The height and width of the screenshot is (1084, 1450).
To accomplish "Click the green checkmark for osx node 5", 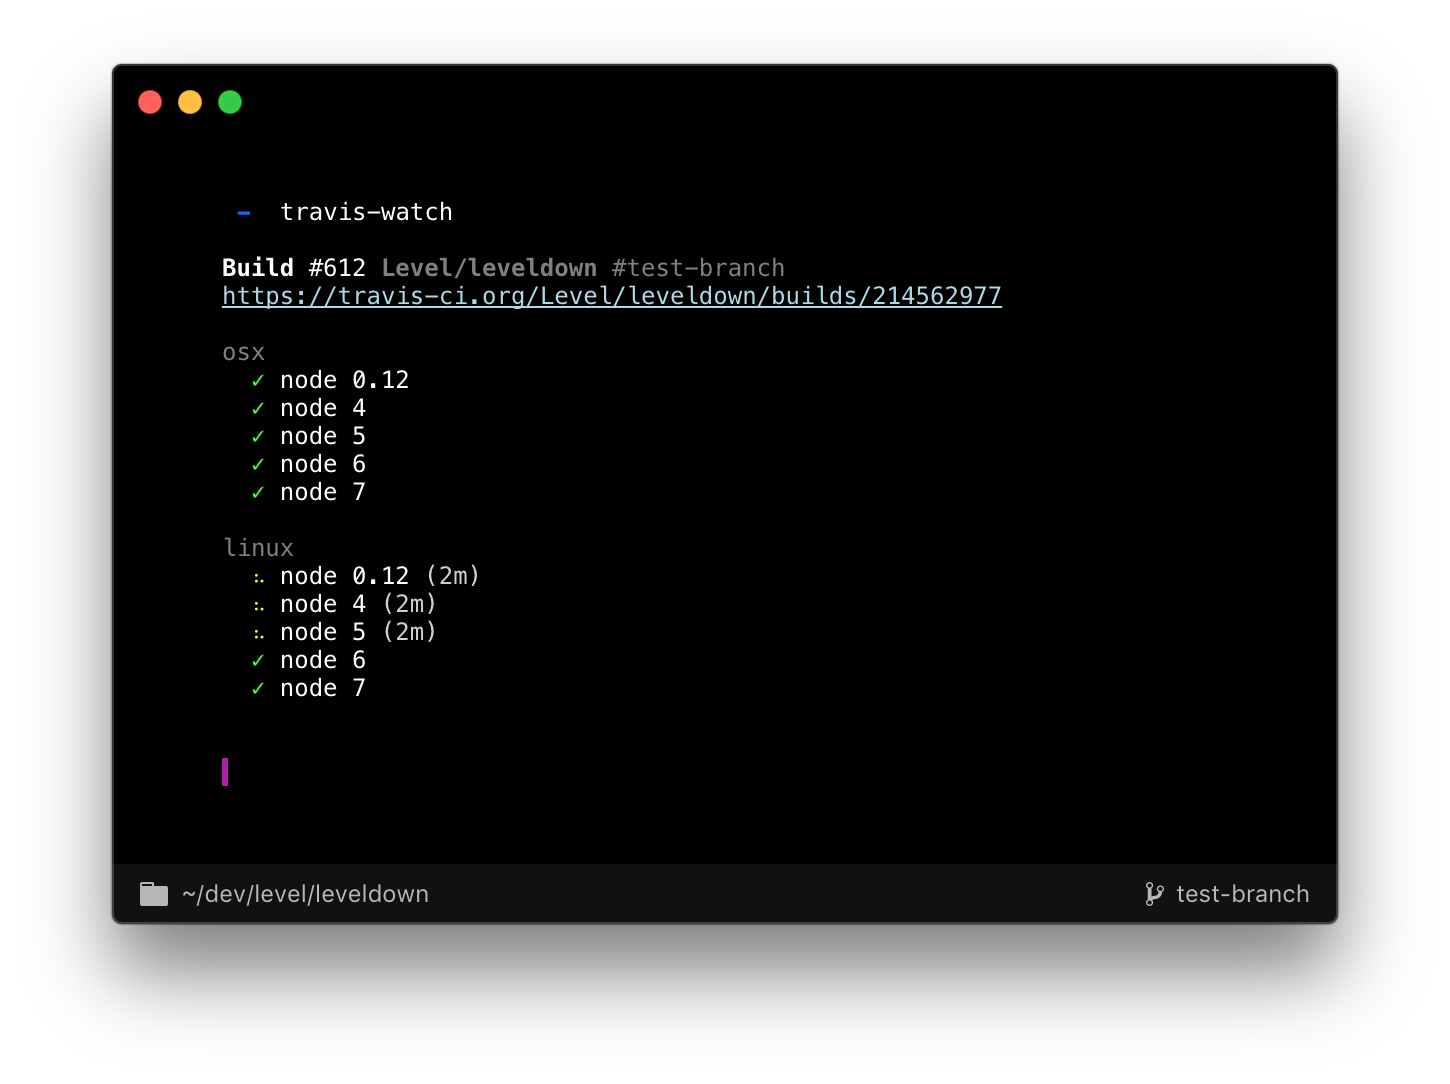I will 258,437.
